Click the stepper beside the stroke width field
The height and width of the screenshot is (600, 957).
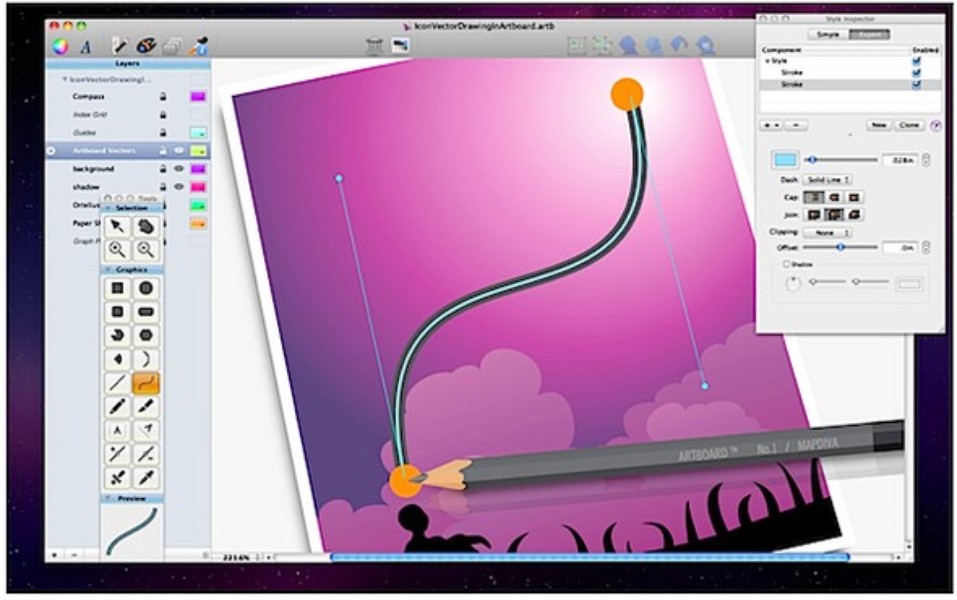coord(926,160)
